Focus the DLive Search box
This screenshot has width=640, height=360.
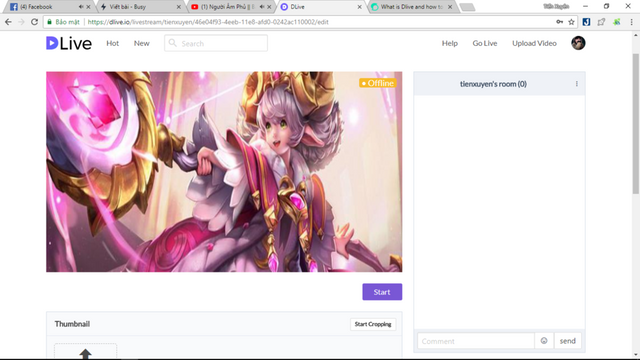tap(216, 43)
